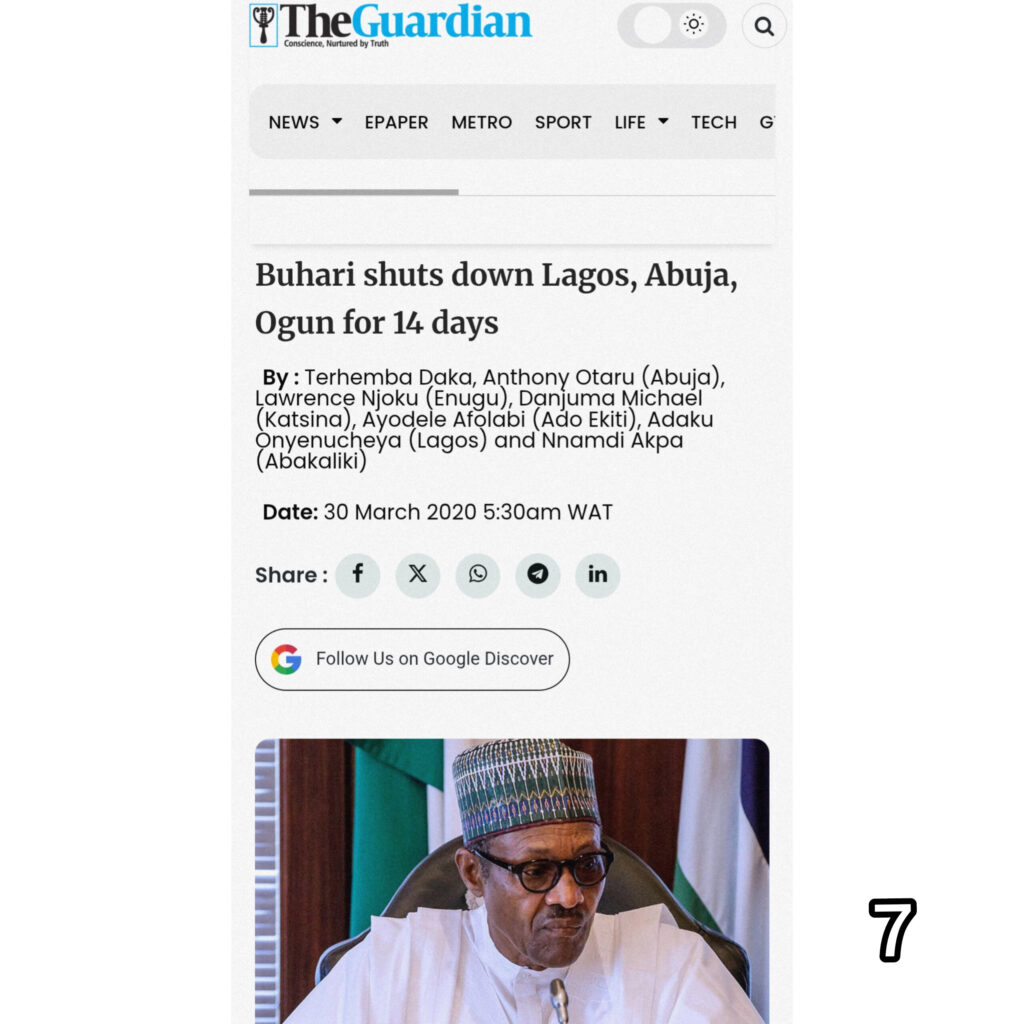Open the EPAPER menu item
Image resolution: width=1024 pixels, height=1024 pixels.
396,122
